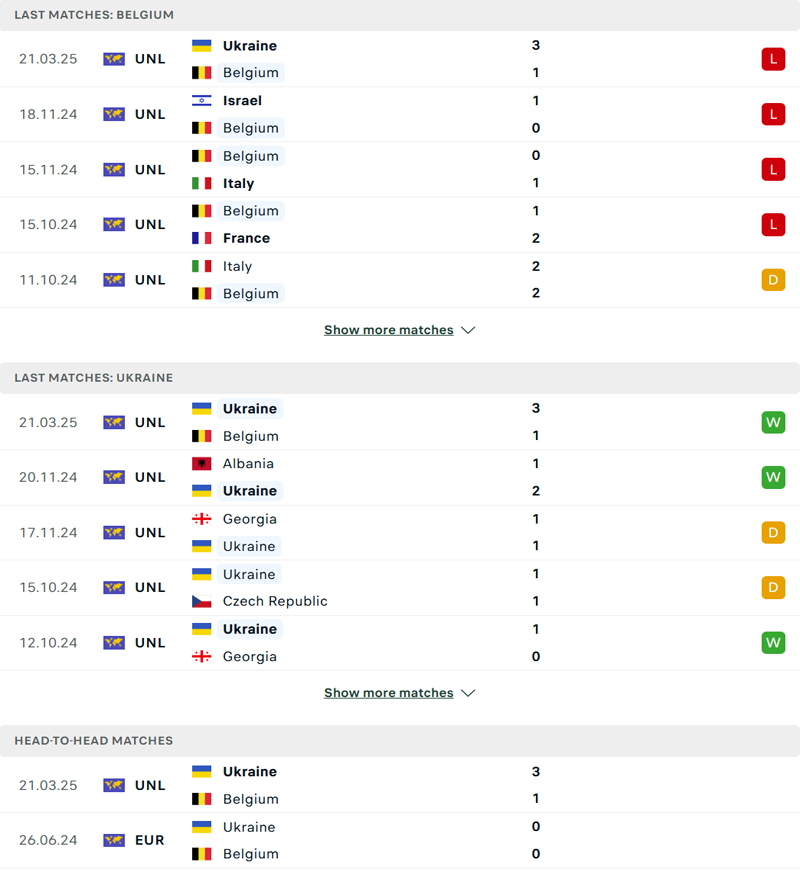Viewport: 800px width, 870px height.
Task: Click UNL competition icon for 21.03.25 Belgium match
Action: pyautogui.click(x=114, y=59)
